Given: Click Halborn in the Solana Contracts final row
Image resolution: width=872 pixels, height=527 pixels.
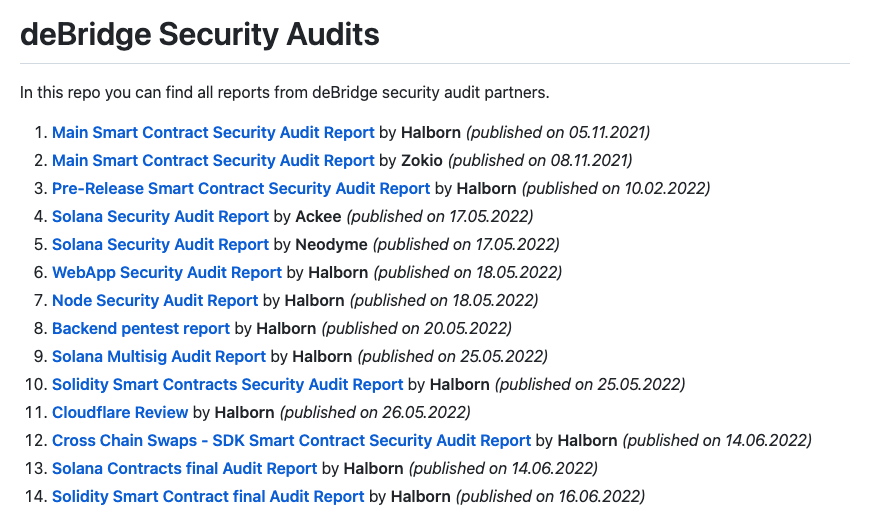Looking at the screenshot, I should 374,468.
